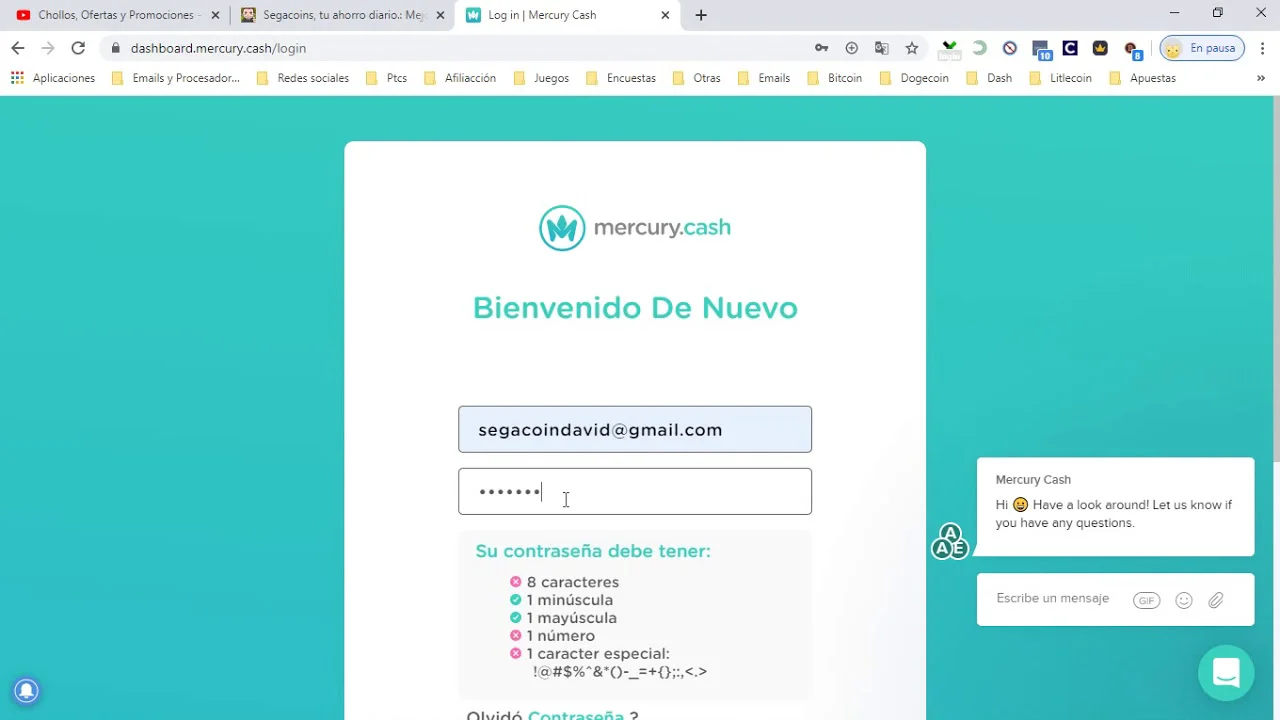Open the Google Translate icon in address bar

click(881, 48)
